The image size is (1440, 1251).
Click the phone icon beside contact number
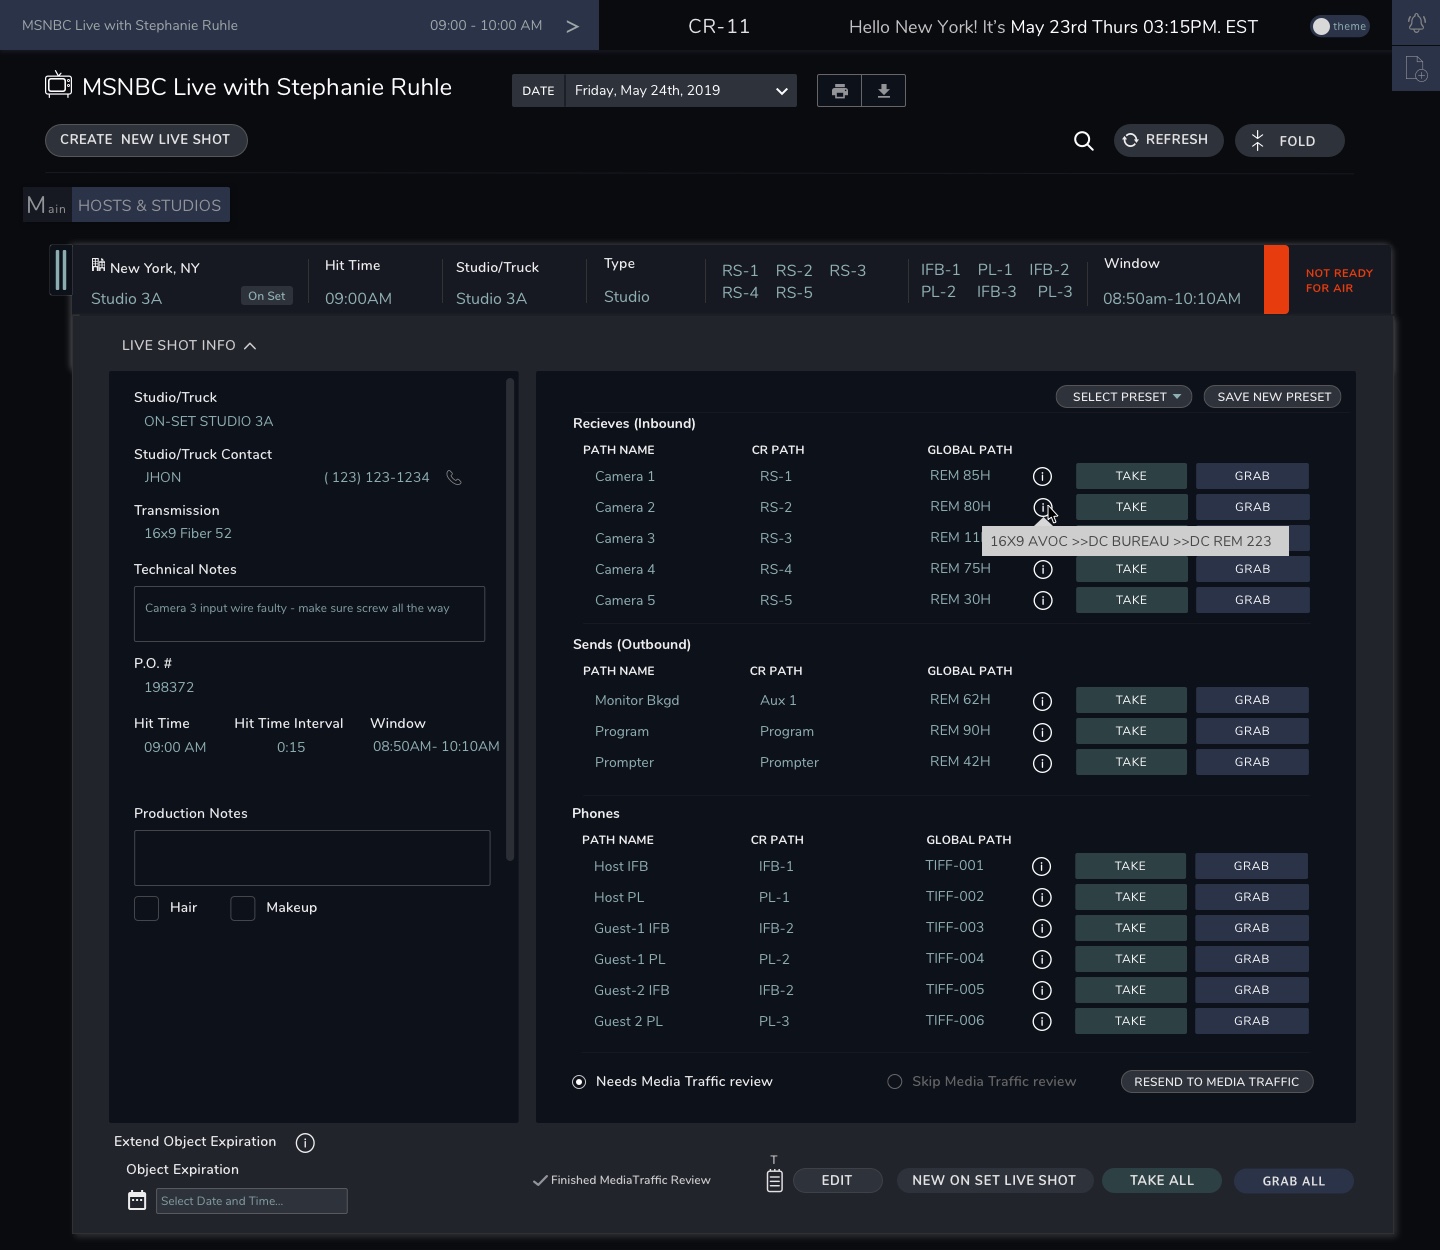[454, 478]
